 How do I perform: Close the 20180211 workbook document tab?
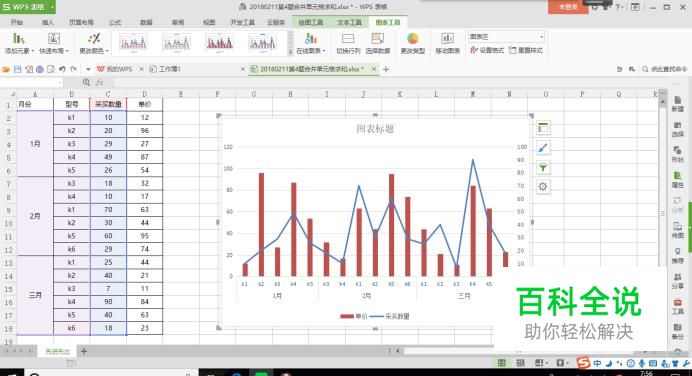coord(374,69)
